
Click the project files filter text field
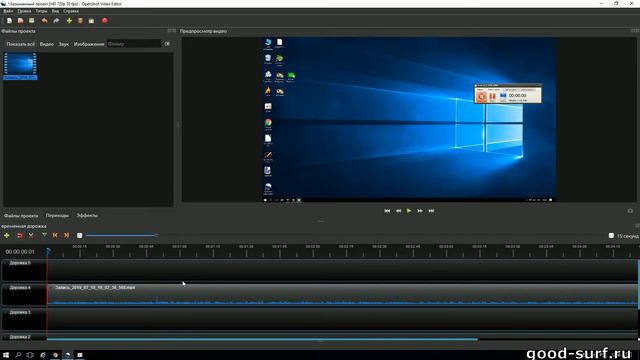point(134,44)
